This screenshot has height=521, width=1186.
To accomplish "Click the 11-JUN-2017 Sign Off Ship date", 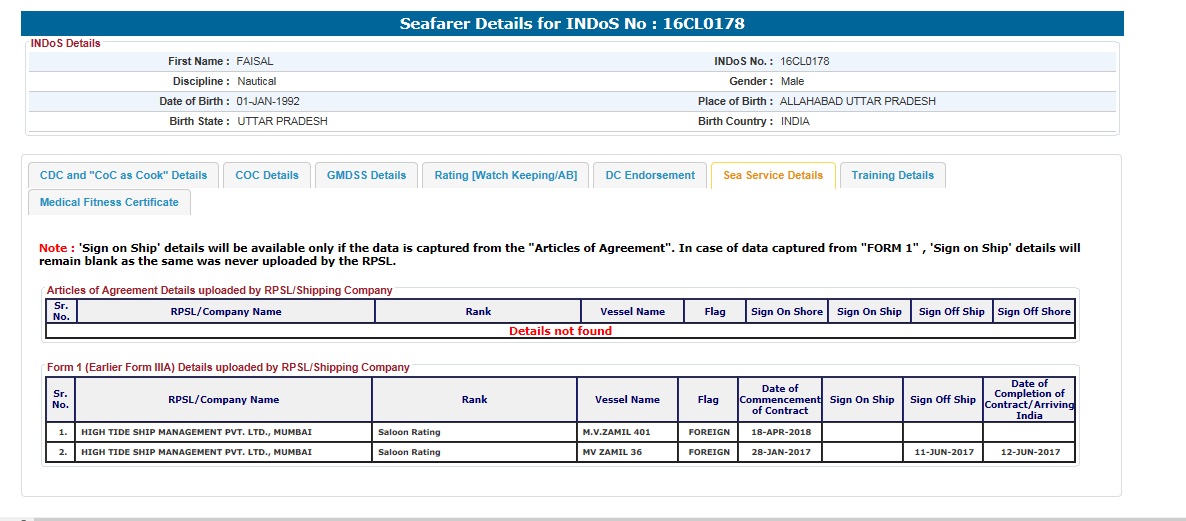I will tap(942, 452).
